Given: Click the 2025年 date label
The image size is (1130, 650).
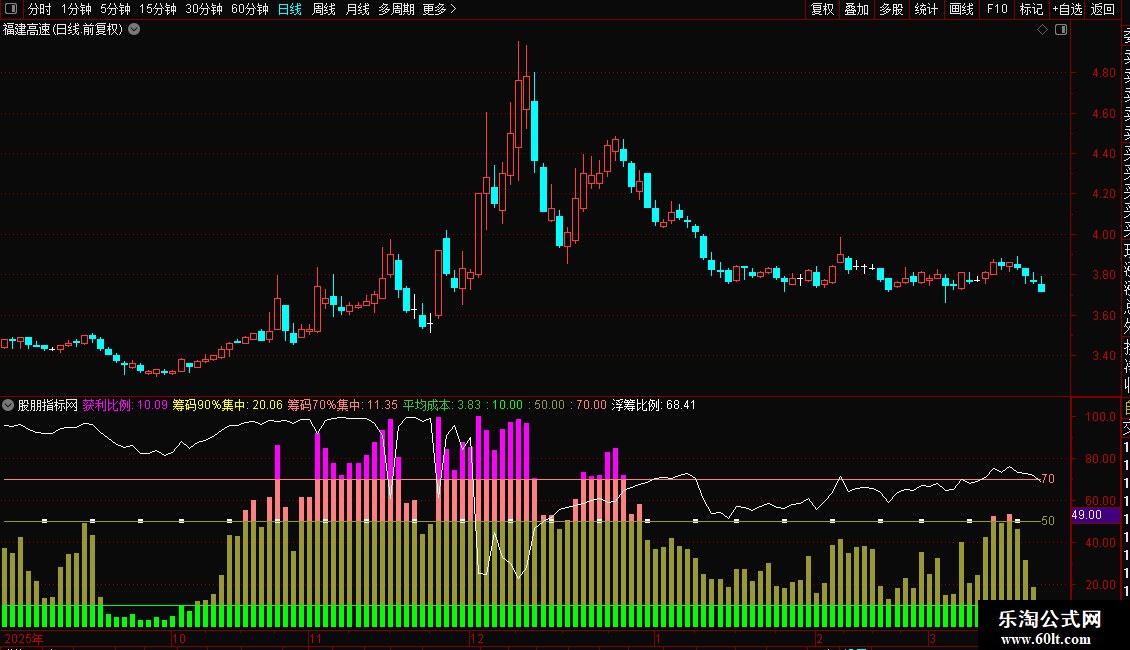Looking at the screenshot, I should [x=24, y=638].
